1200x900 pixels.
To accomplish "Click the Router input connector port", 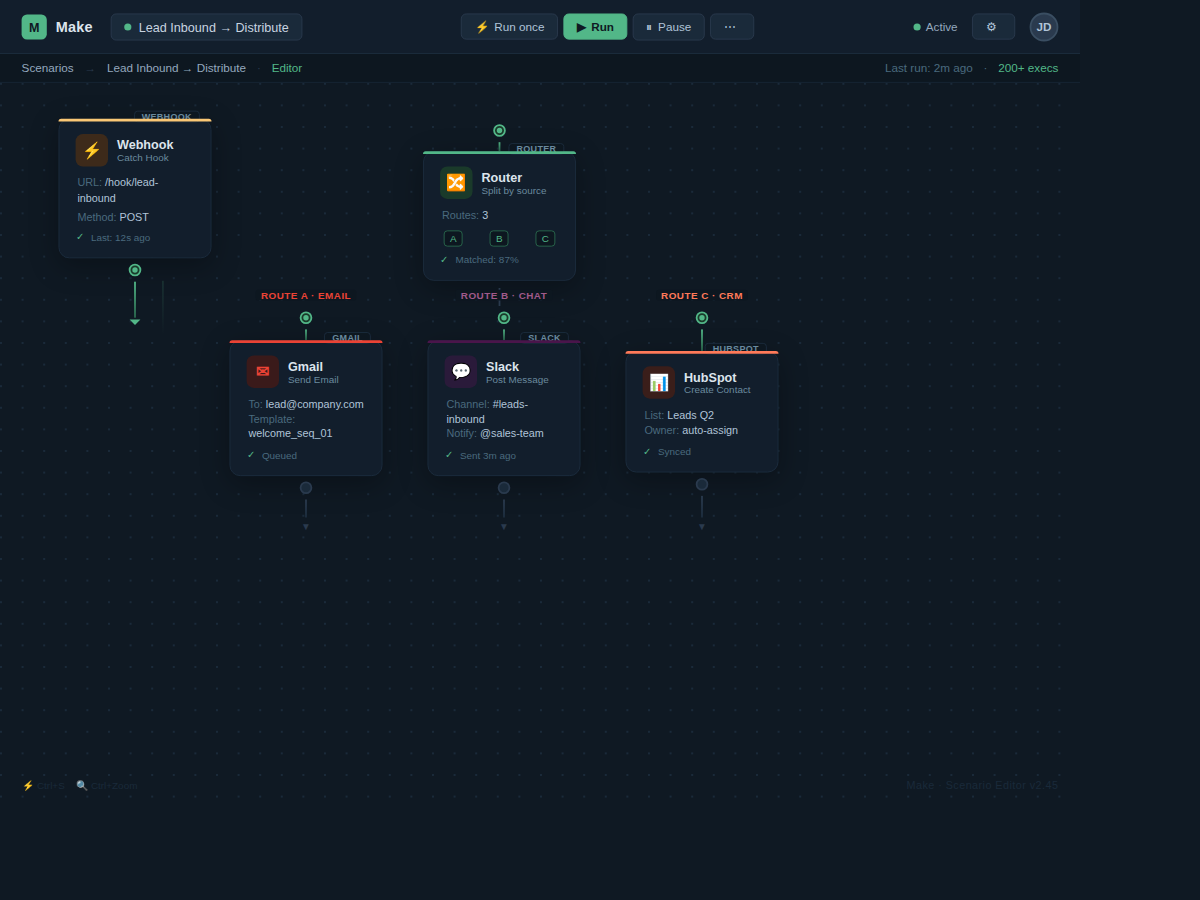I will (x=499, y=131).
